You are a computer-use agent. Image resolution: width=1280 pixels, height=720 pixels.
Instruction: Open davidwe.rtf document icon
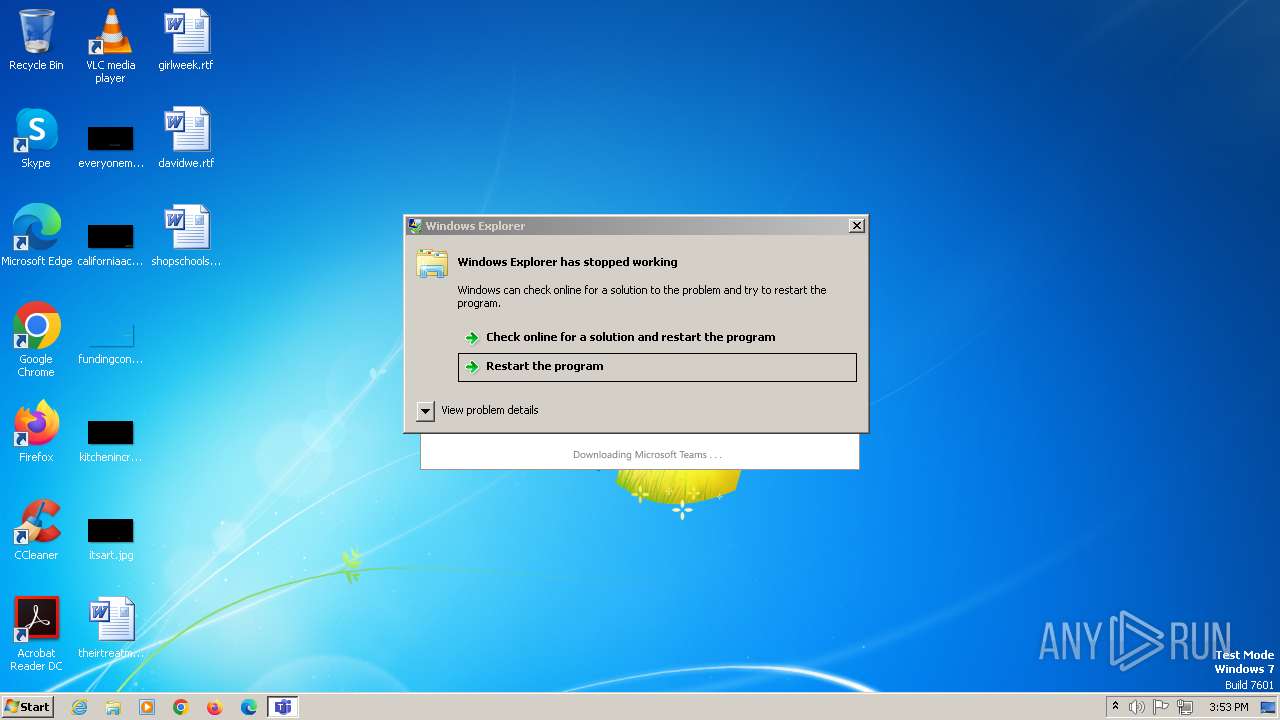[186, 138]
